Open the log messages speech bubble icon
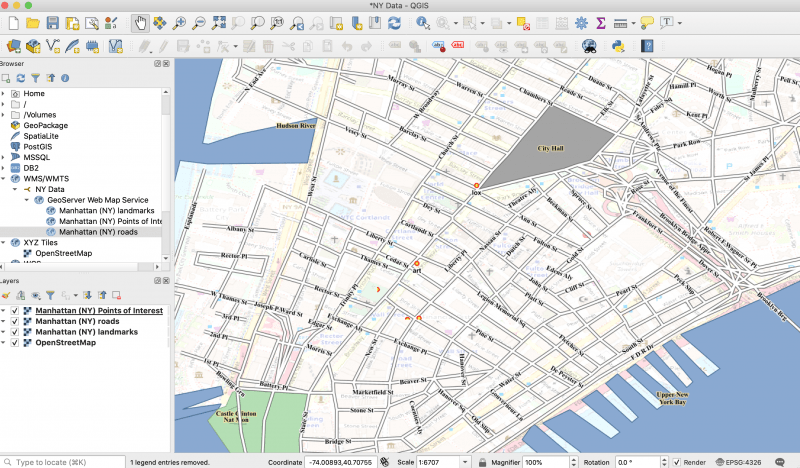The image size is (800, 468). (x=780, y=462)
